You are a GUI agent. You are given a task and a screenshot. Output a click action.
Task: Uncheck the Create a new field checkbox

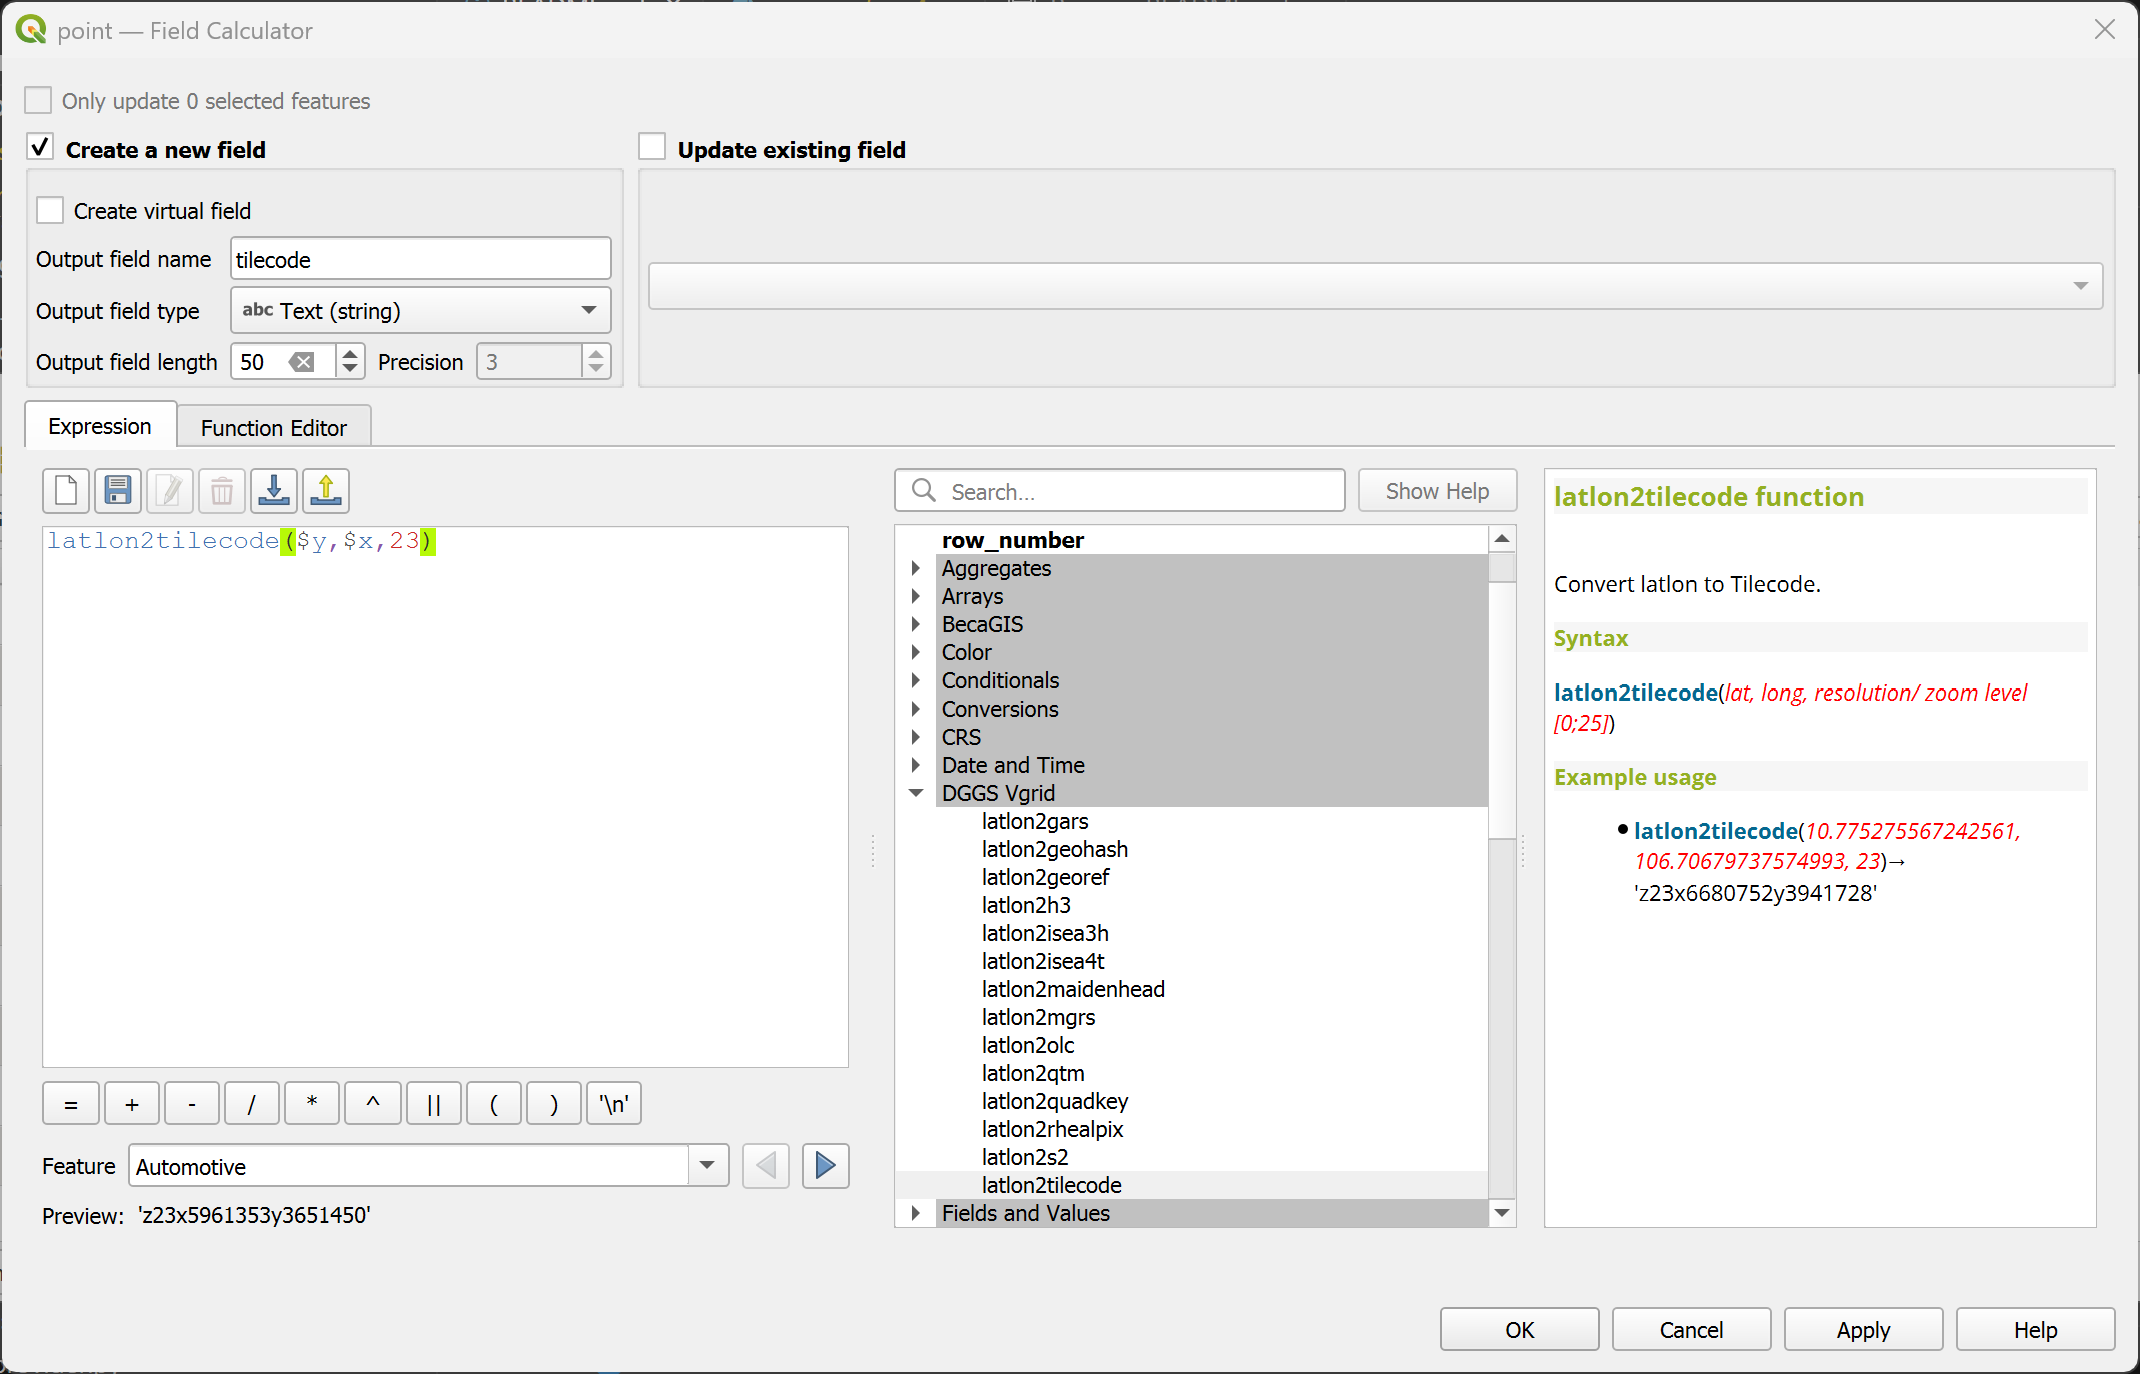pos(40,148)
